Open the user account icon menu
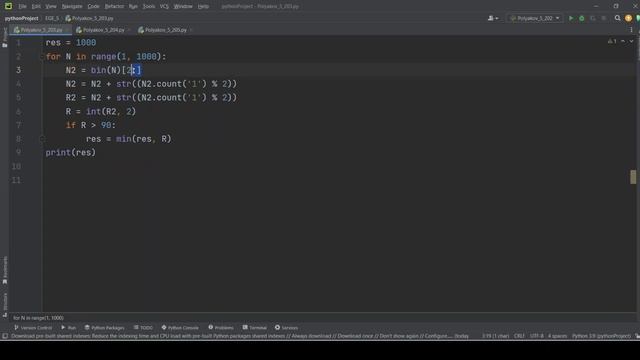640x360 pixels. pos(493,18)
